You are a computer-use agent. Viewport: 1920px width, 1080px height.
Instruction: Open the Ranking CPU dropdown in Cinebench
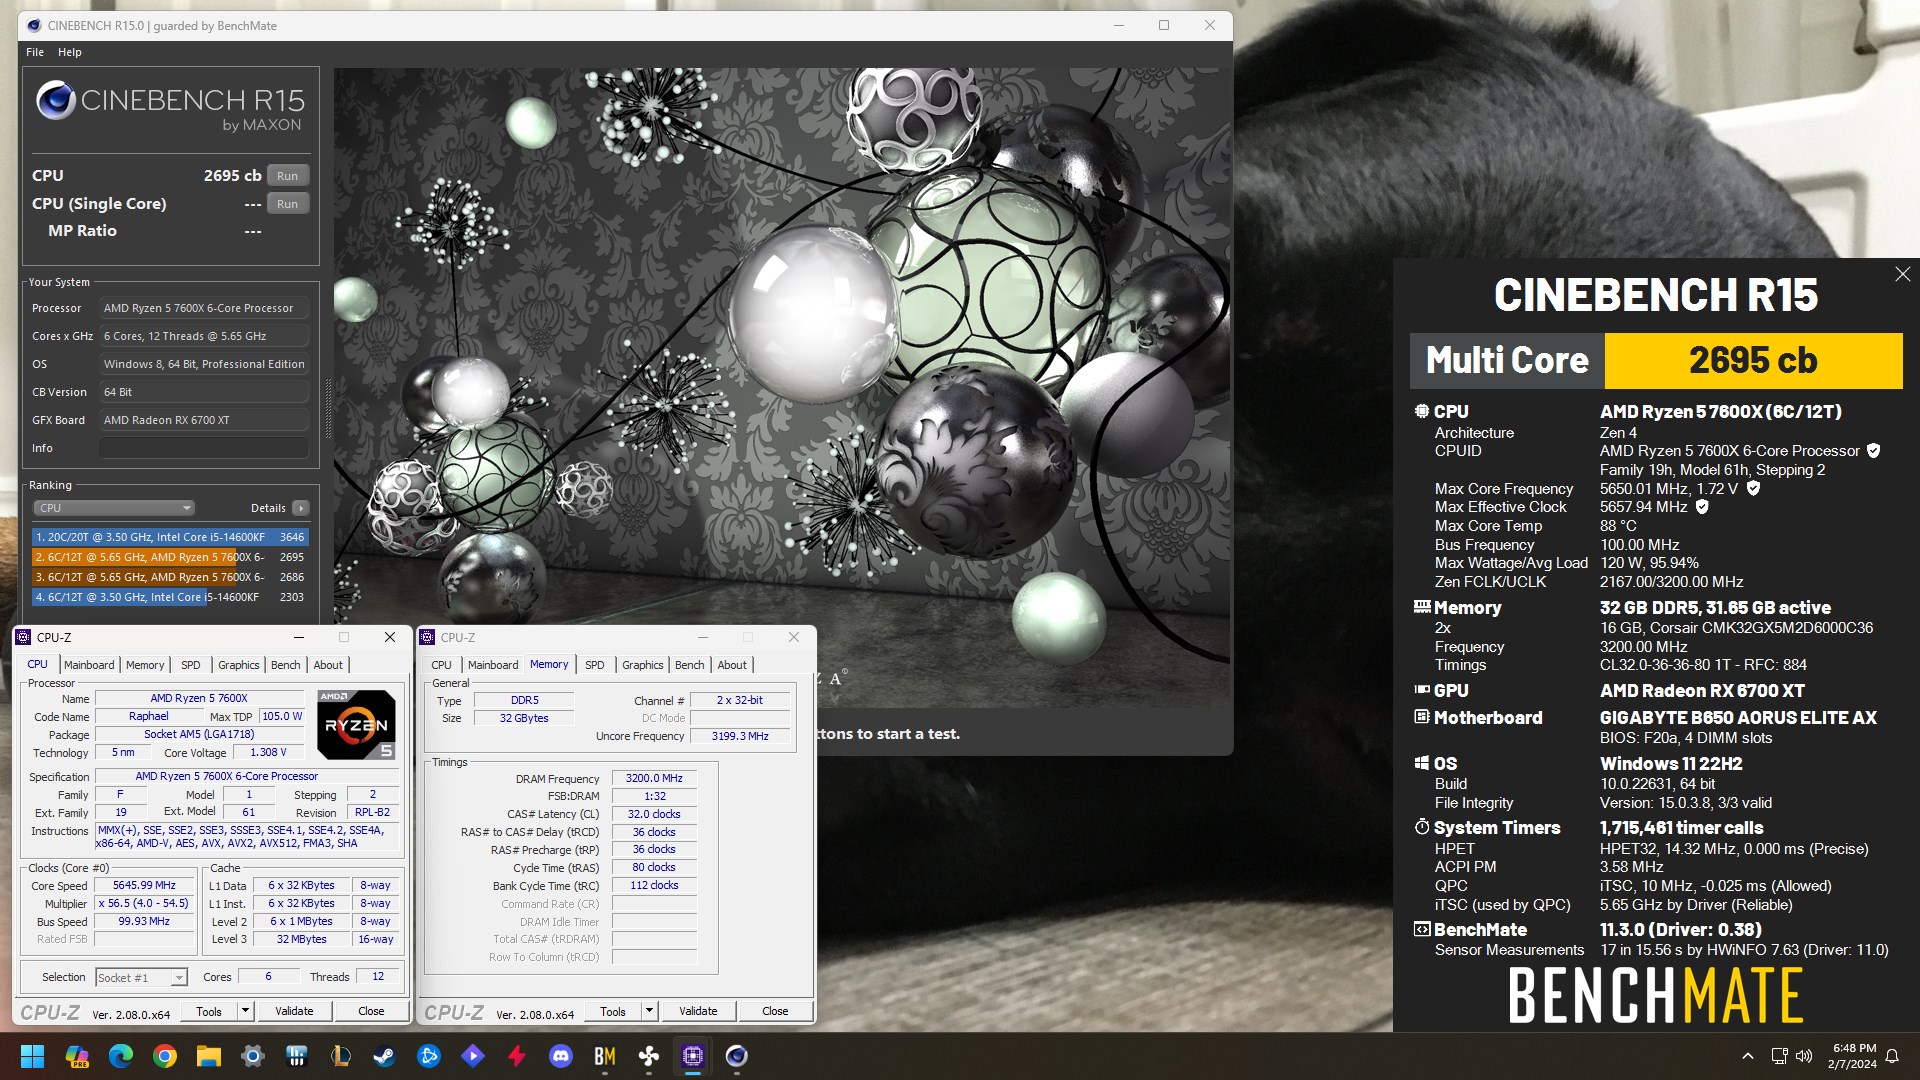[114, 508]
